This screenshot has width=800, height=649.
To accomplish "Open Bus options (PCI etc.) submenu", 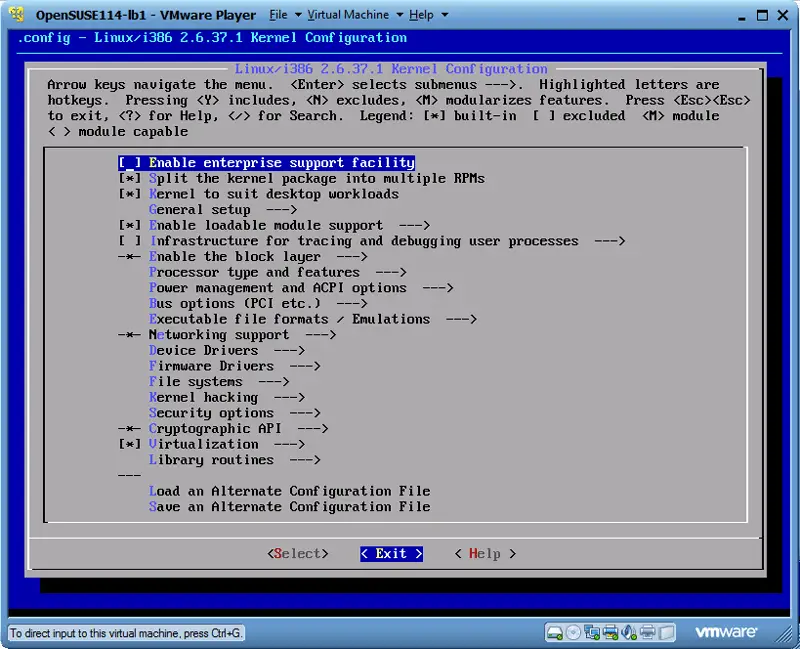I will (x=258, y=304).
